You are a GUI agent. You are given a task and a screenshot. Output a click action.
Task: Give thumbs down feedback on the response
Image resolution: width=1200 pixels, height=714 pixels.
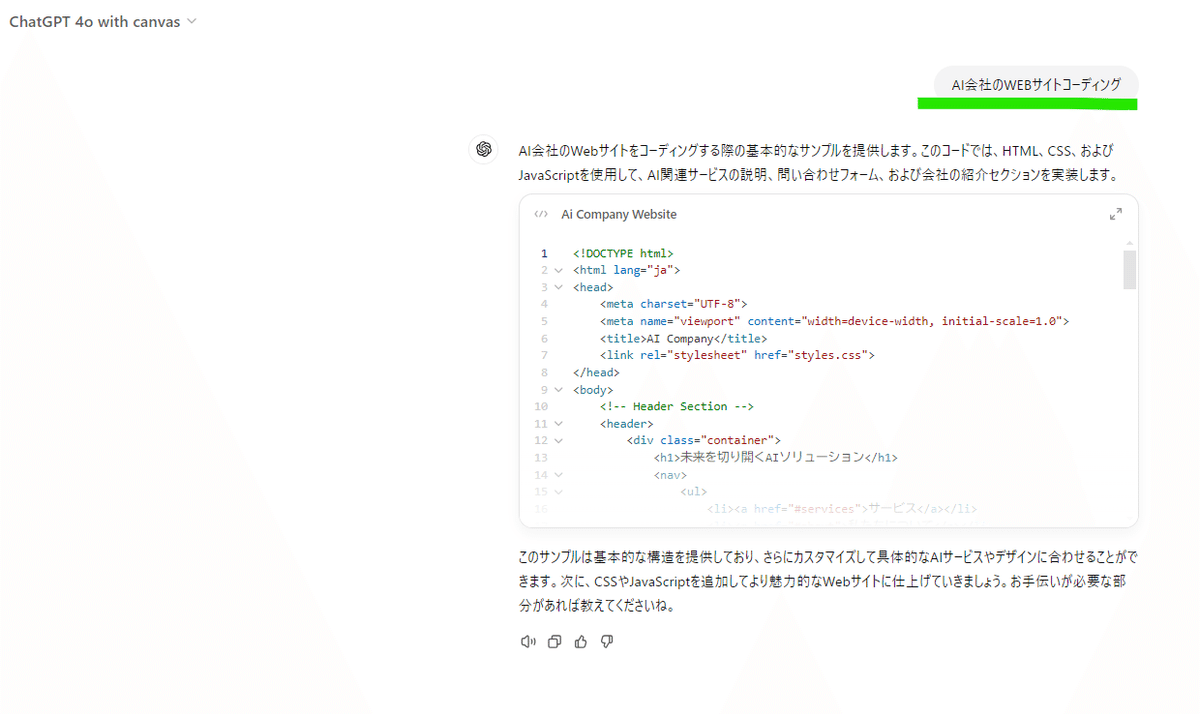pos(607,641)
